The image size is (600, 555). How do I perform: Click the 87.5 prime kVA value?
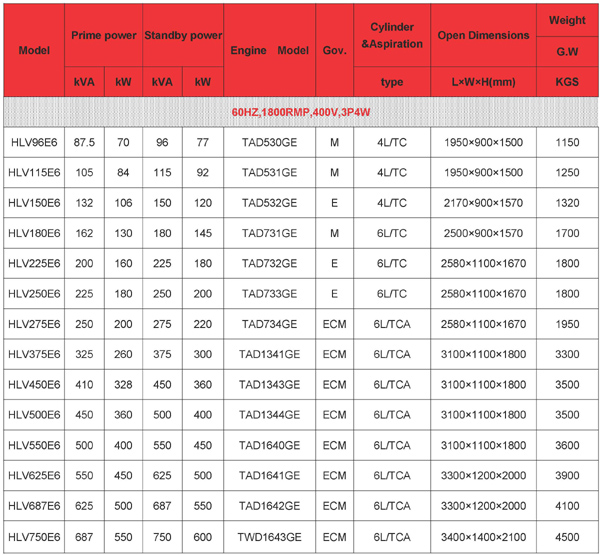point(84,142)
